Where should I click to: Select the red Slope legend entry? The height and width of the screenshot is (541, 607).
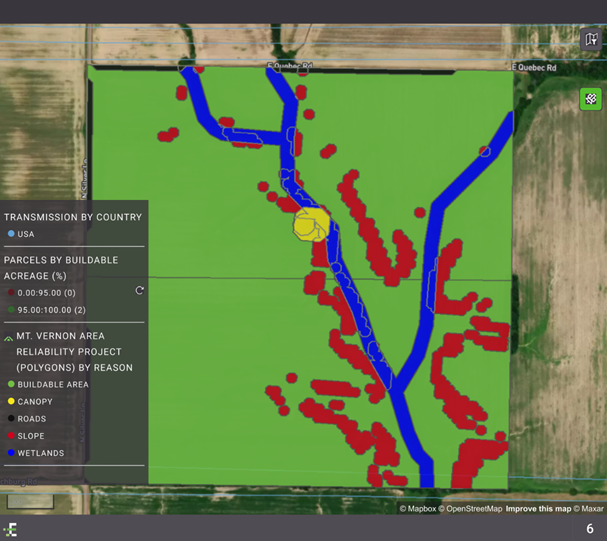(30, 436)
